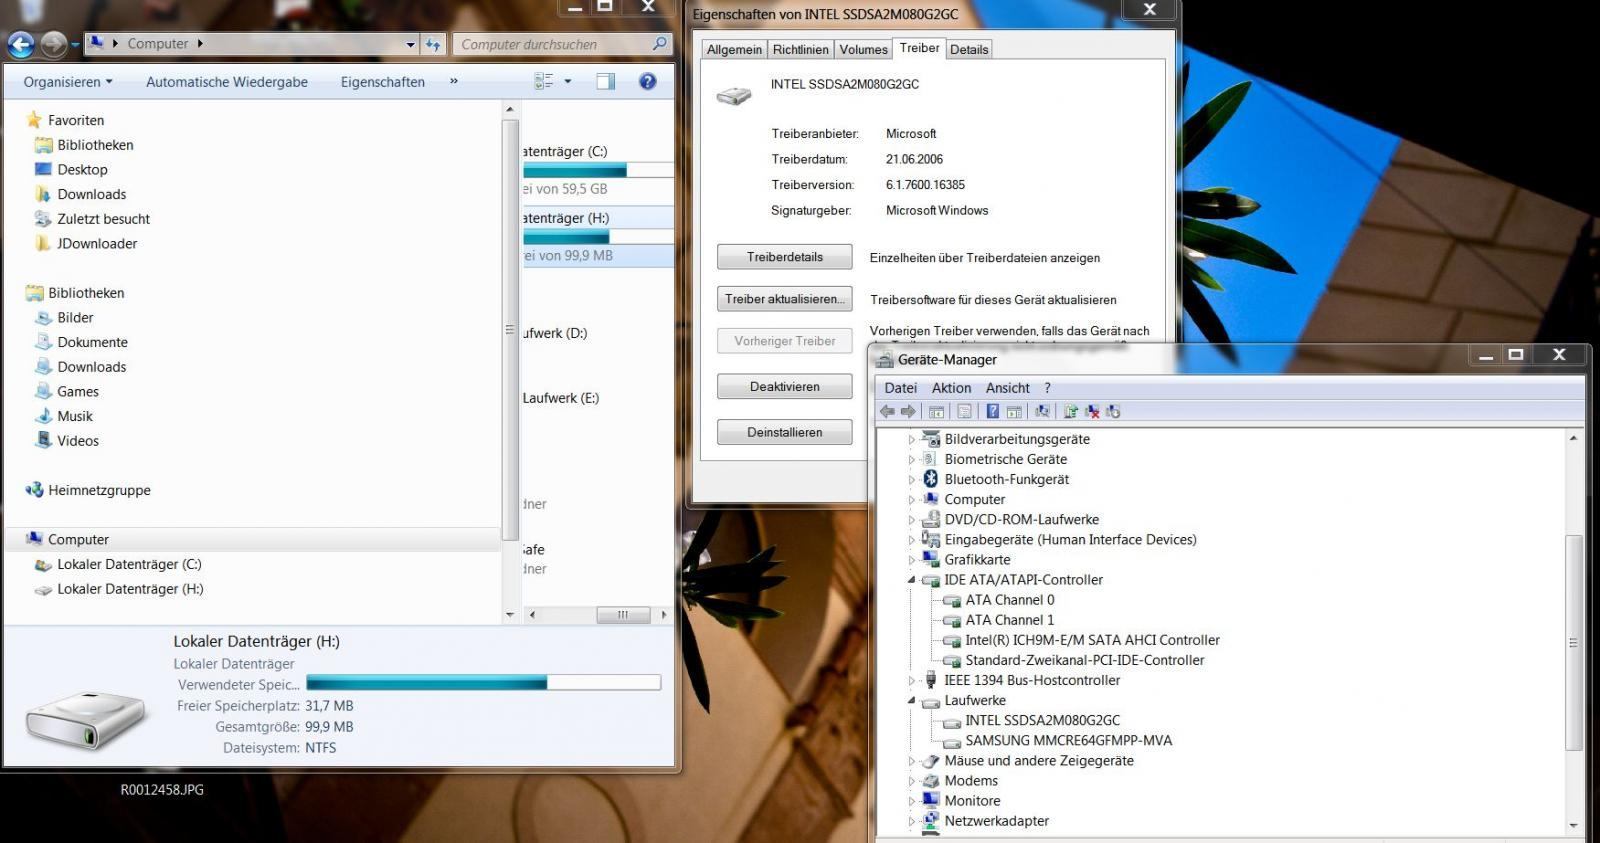Screen dimensions: 1600x843
Task: Switch to the Details tab
Action: click(x=968, y=49)
